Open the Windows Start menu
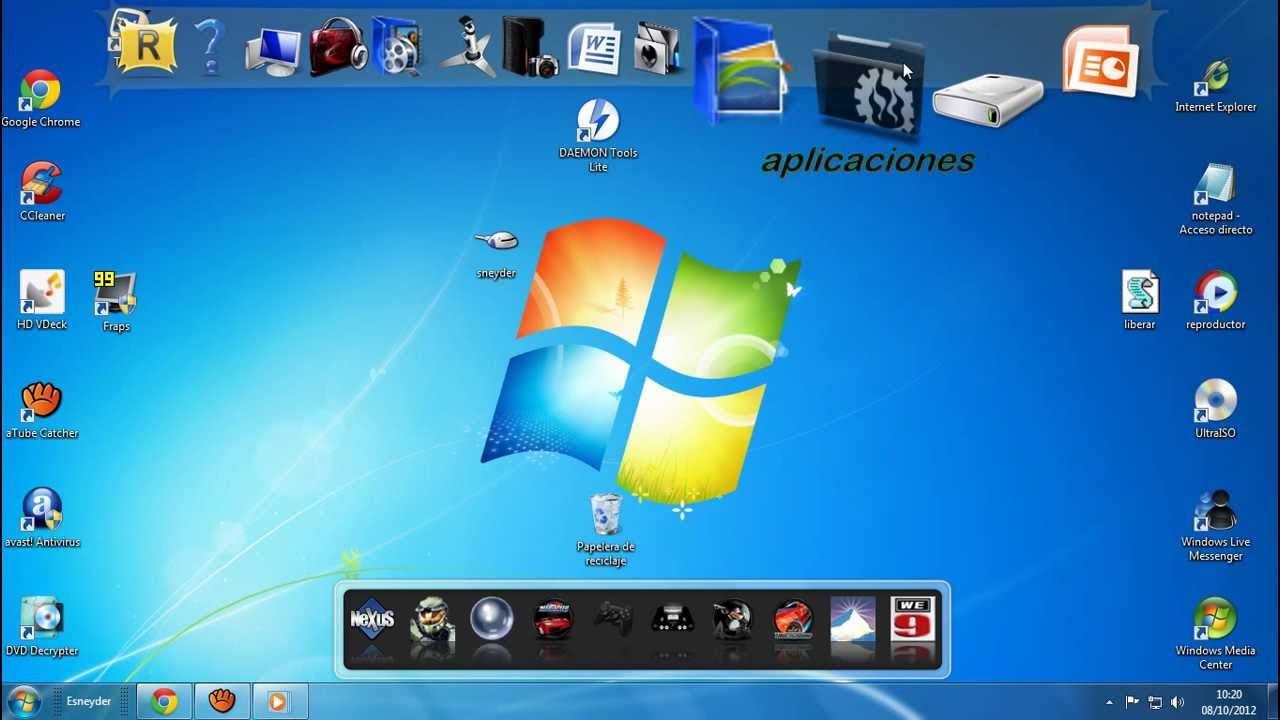The width and height of the screenshot is (1280, 720). [24, 701]
